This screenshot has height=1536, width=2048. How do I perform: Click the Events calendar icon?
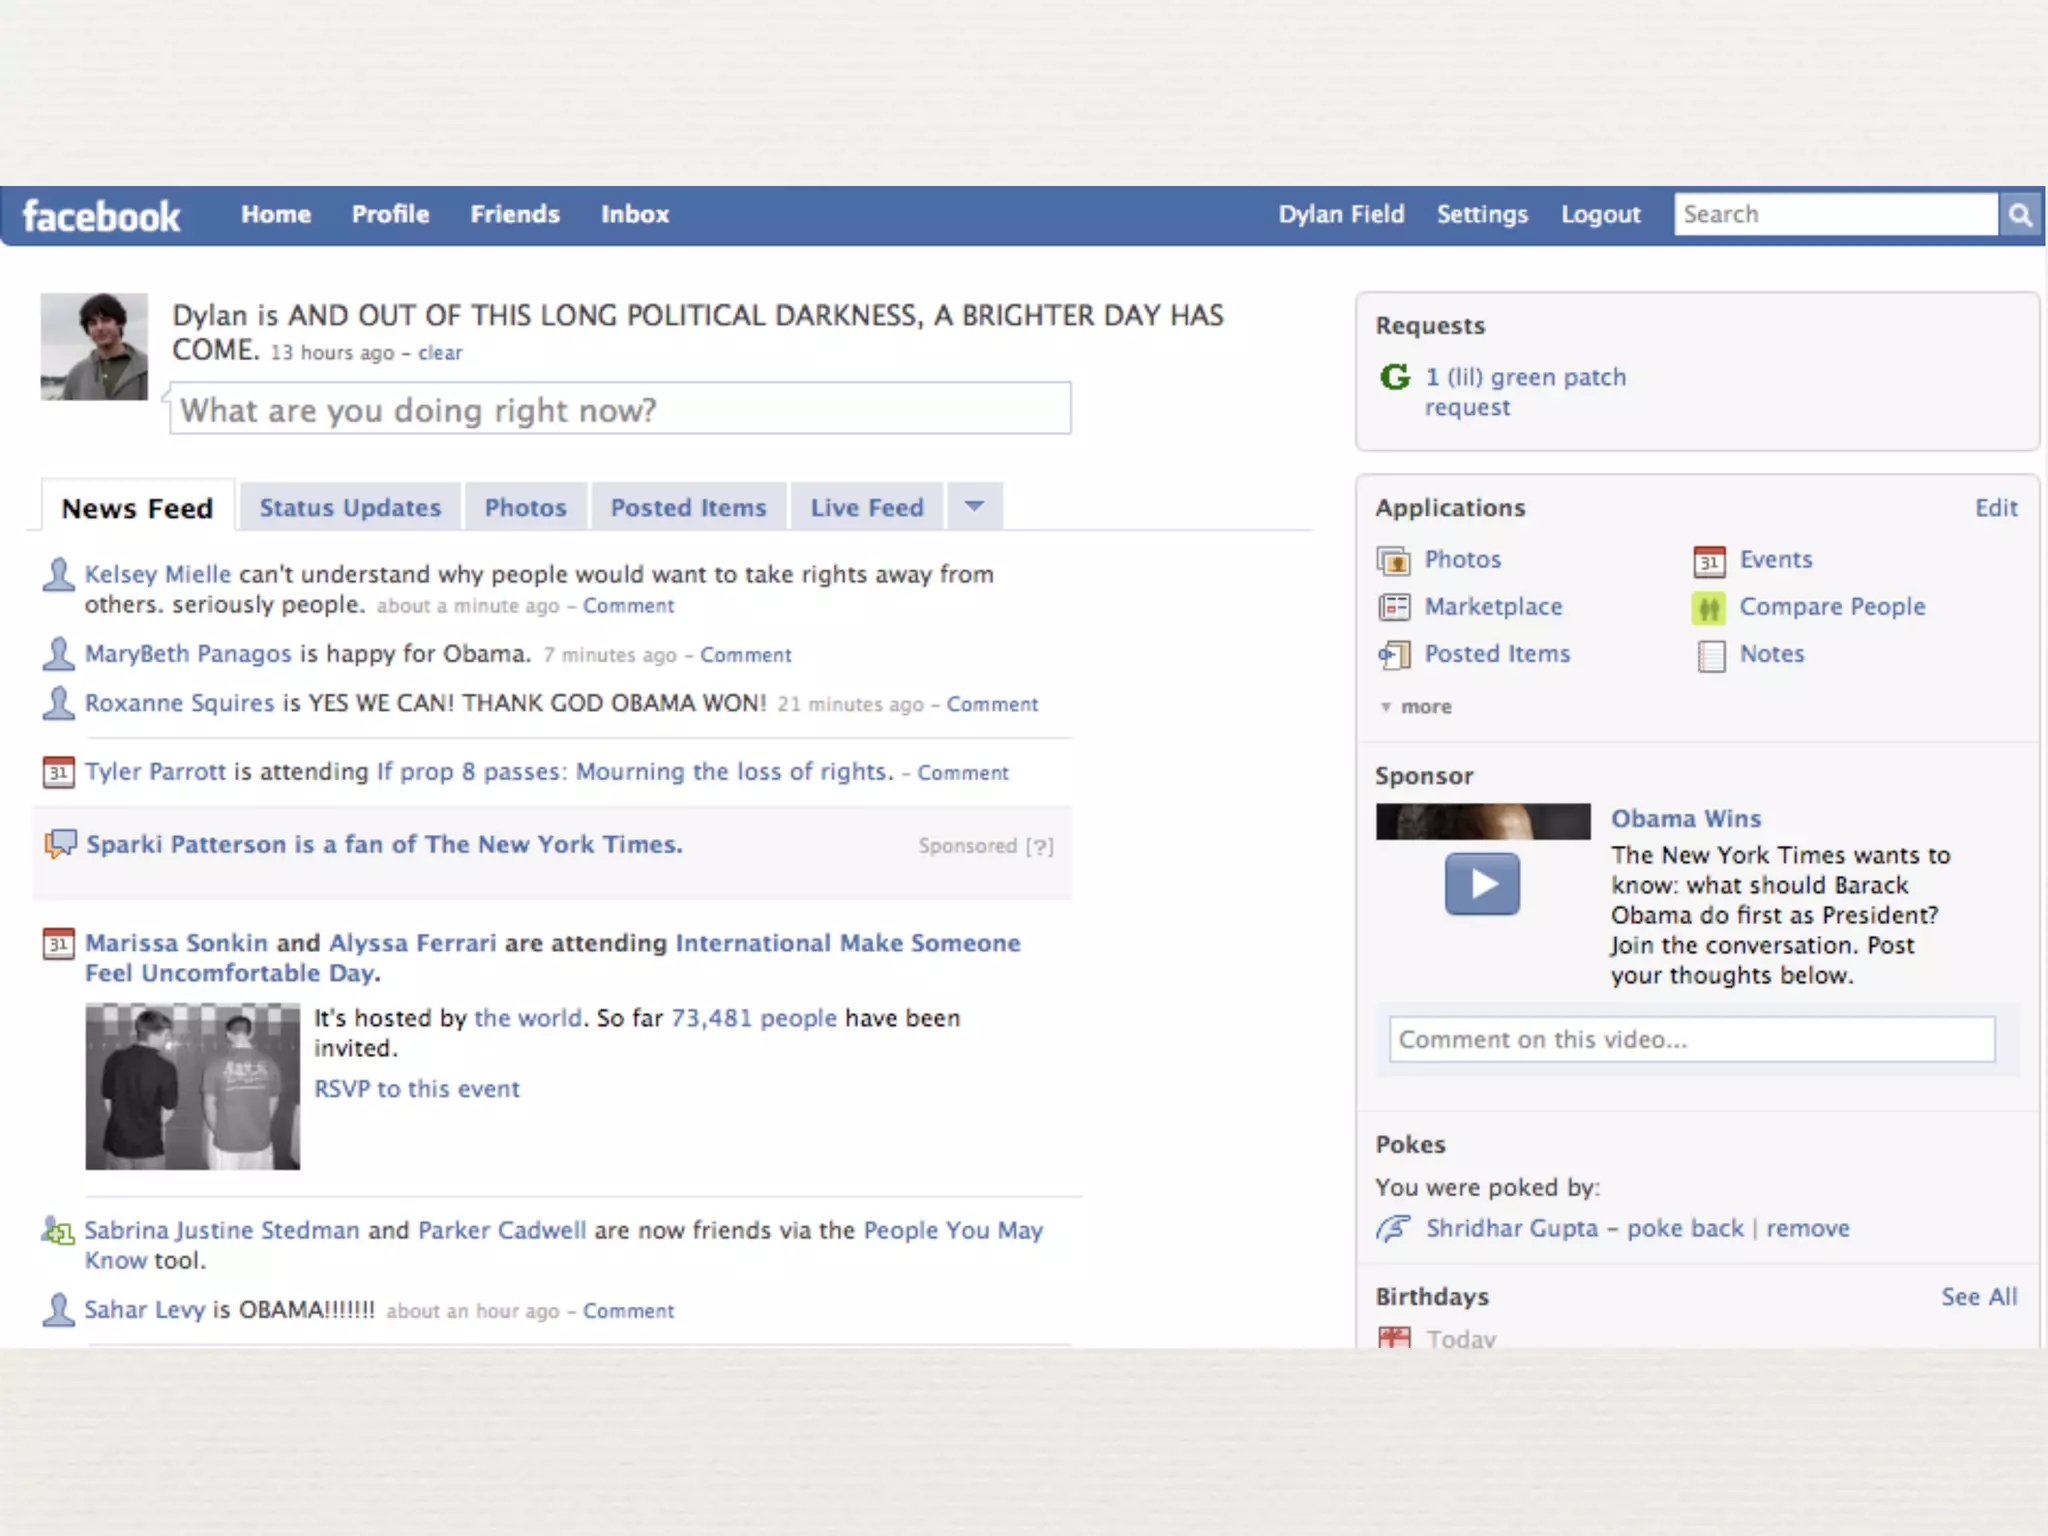[x=1709, y=561]
